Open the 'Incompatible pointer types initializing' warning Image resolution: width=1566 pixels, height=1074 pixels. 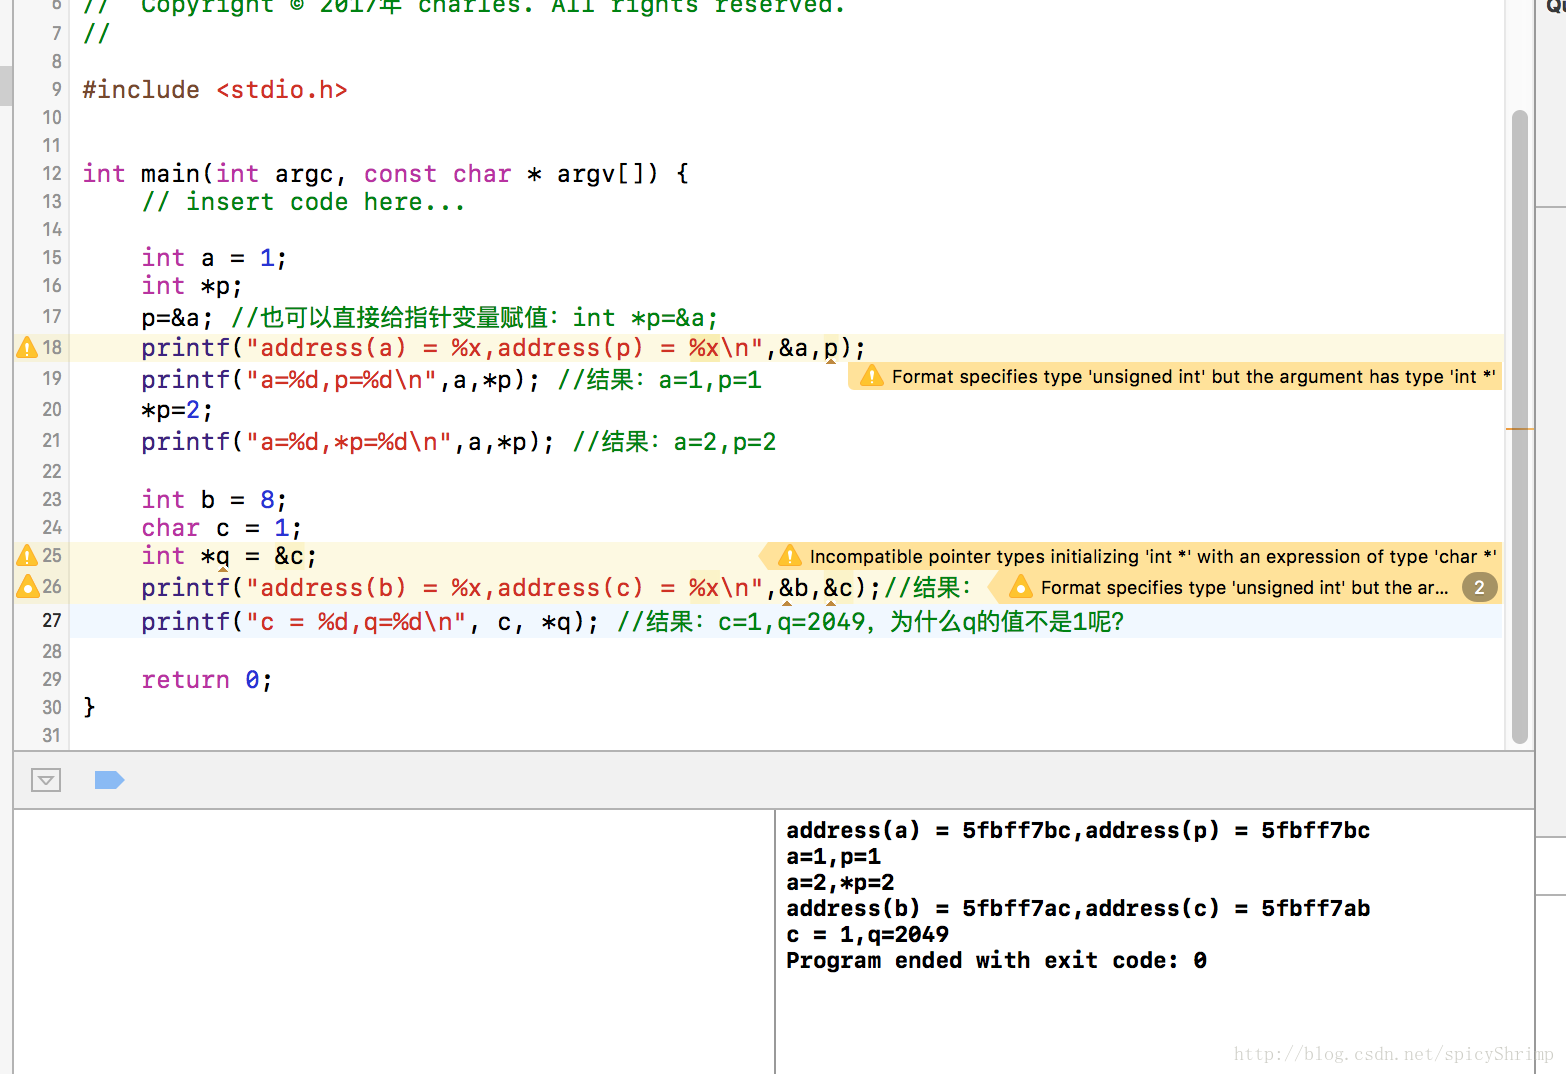(1132, 556)
